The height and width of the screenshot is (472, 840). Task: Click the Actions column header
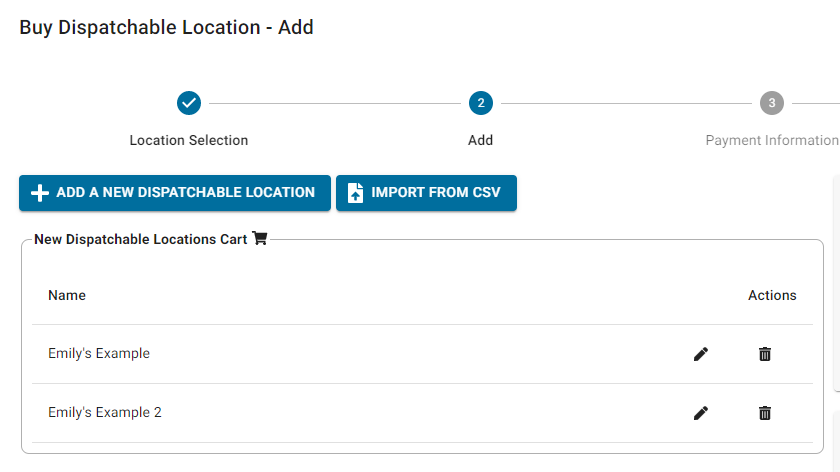(772, 295)
